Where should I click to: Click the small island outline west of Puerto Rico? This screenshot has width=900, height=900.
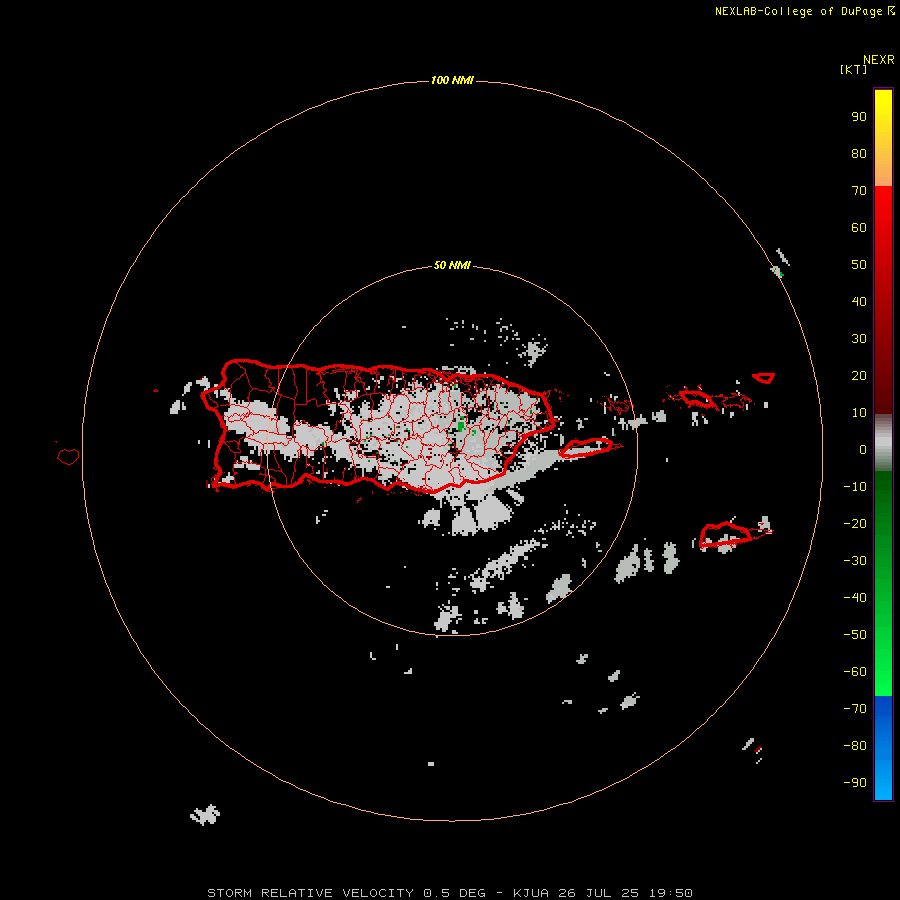click(x=68, y=457)
